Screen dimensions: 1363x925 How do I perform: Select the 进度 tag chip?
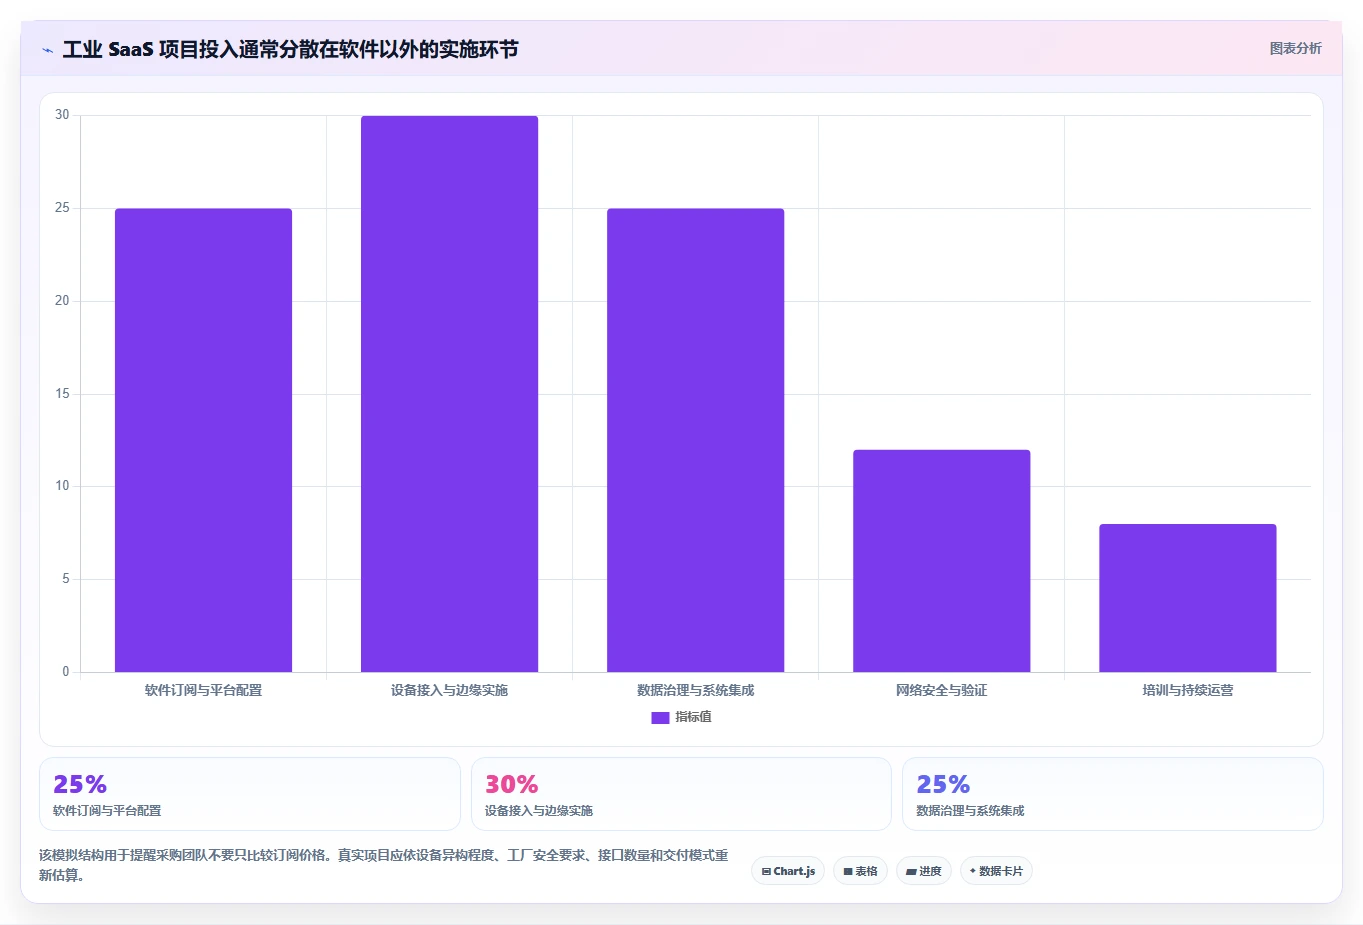(924, 871)
